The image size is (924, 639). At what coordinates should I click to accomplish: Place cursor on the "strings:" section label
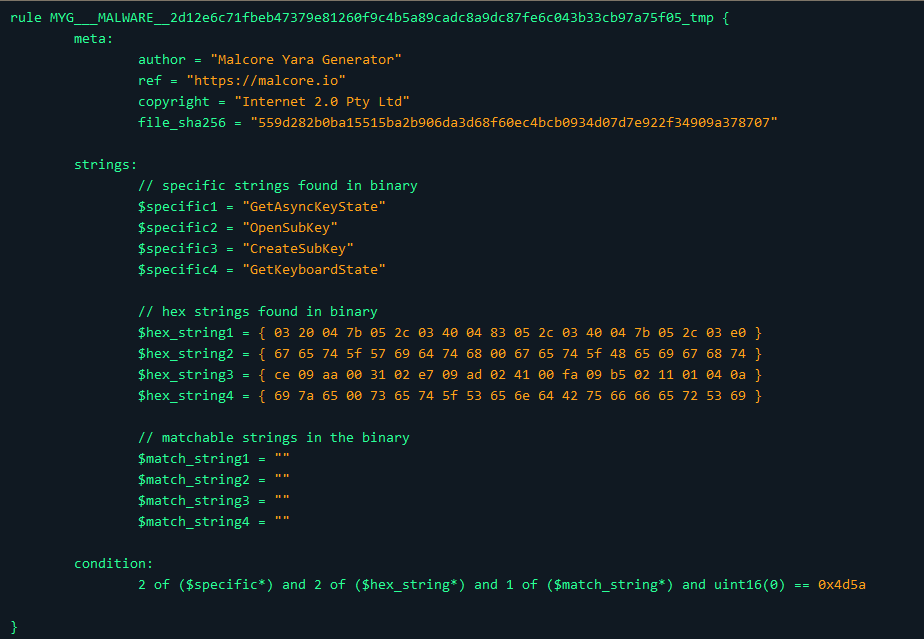coord(106,164)
